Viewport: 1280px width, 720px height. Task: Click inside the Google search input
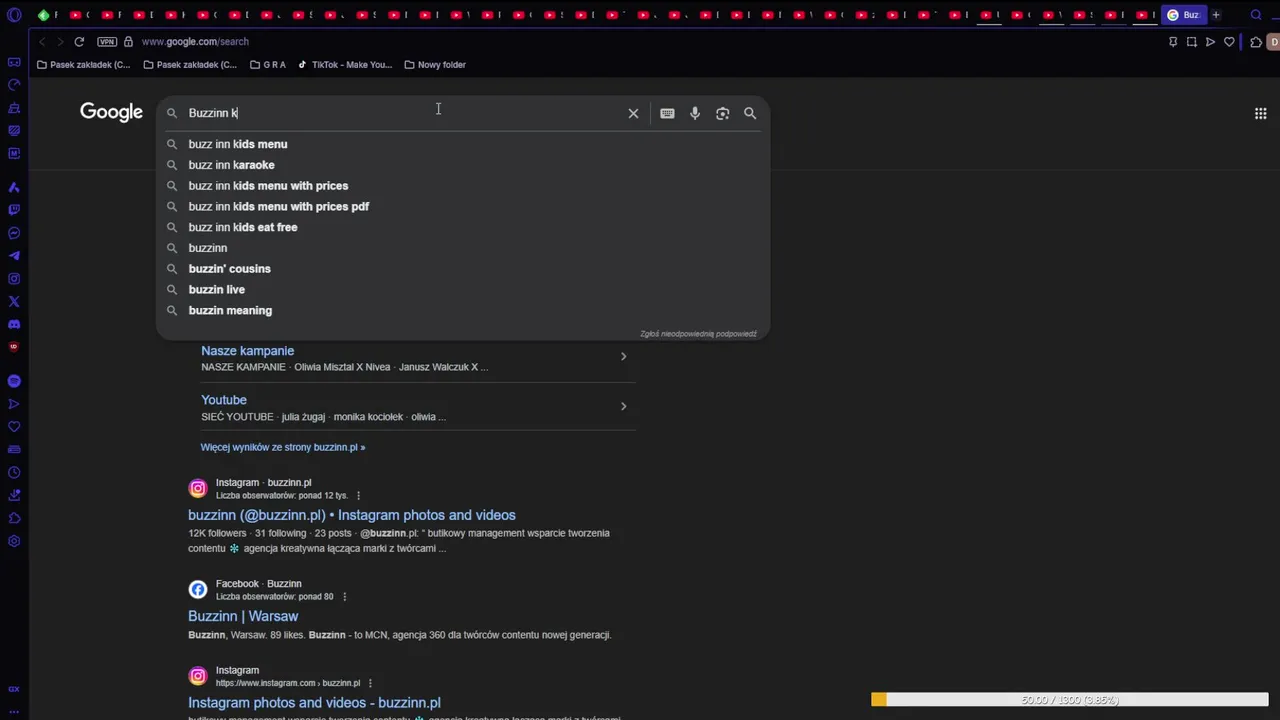click(400, 113)
